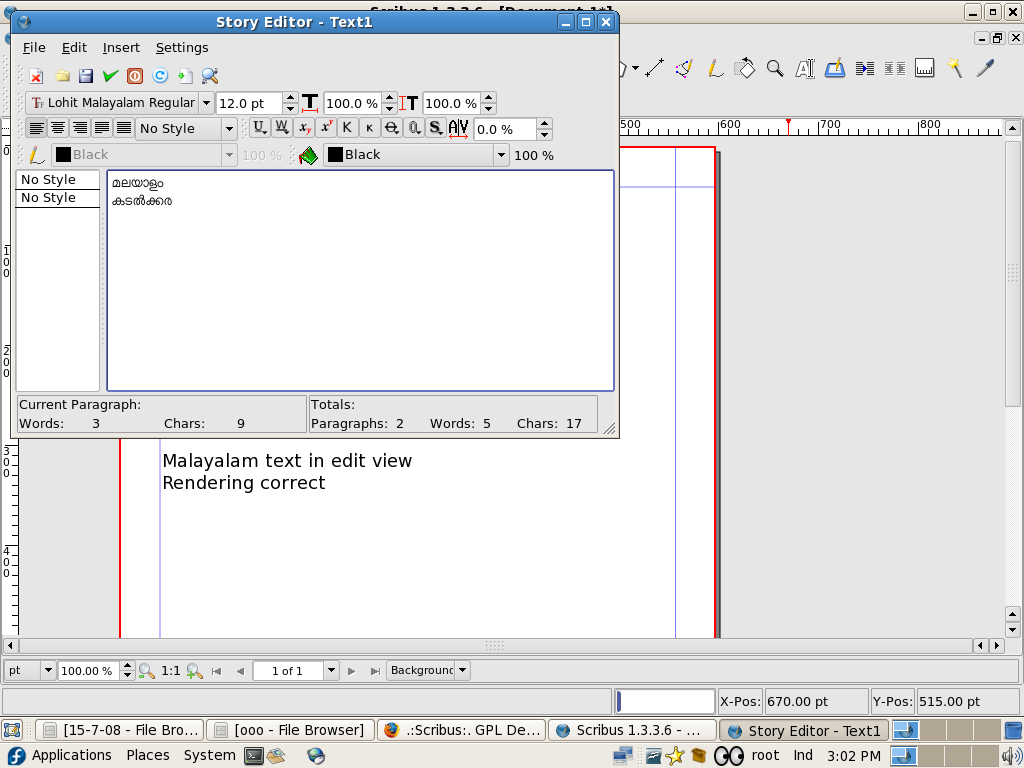This screenshot has height=768, width=1024.
Task: Open the Lohit Malayalam Regular font dropdown
Action: [206, 103]
